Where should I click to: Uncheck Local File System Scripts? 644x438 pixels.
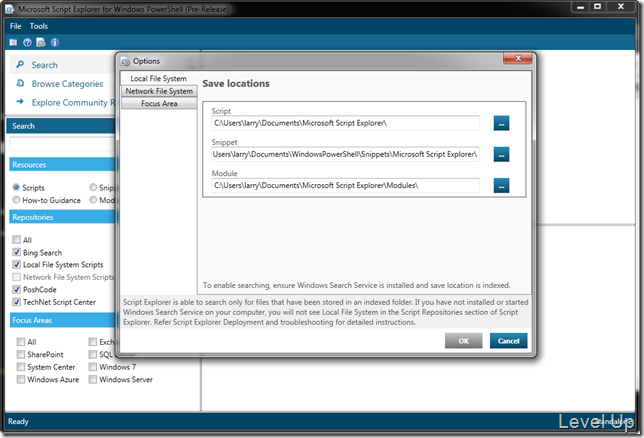(x=16, y=265)
